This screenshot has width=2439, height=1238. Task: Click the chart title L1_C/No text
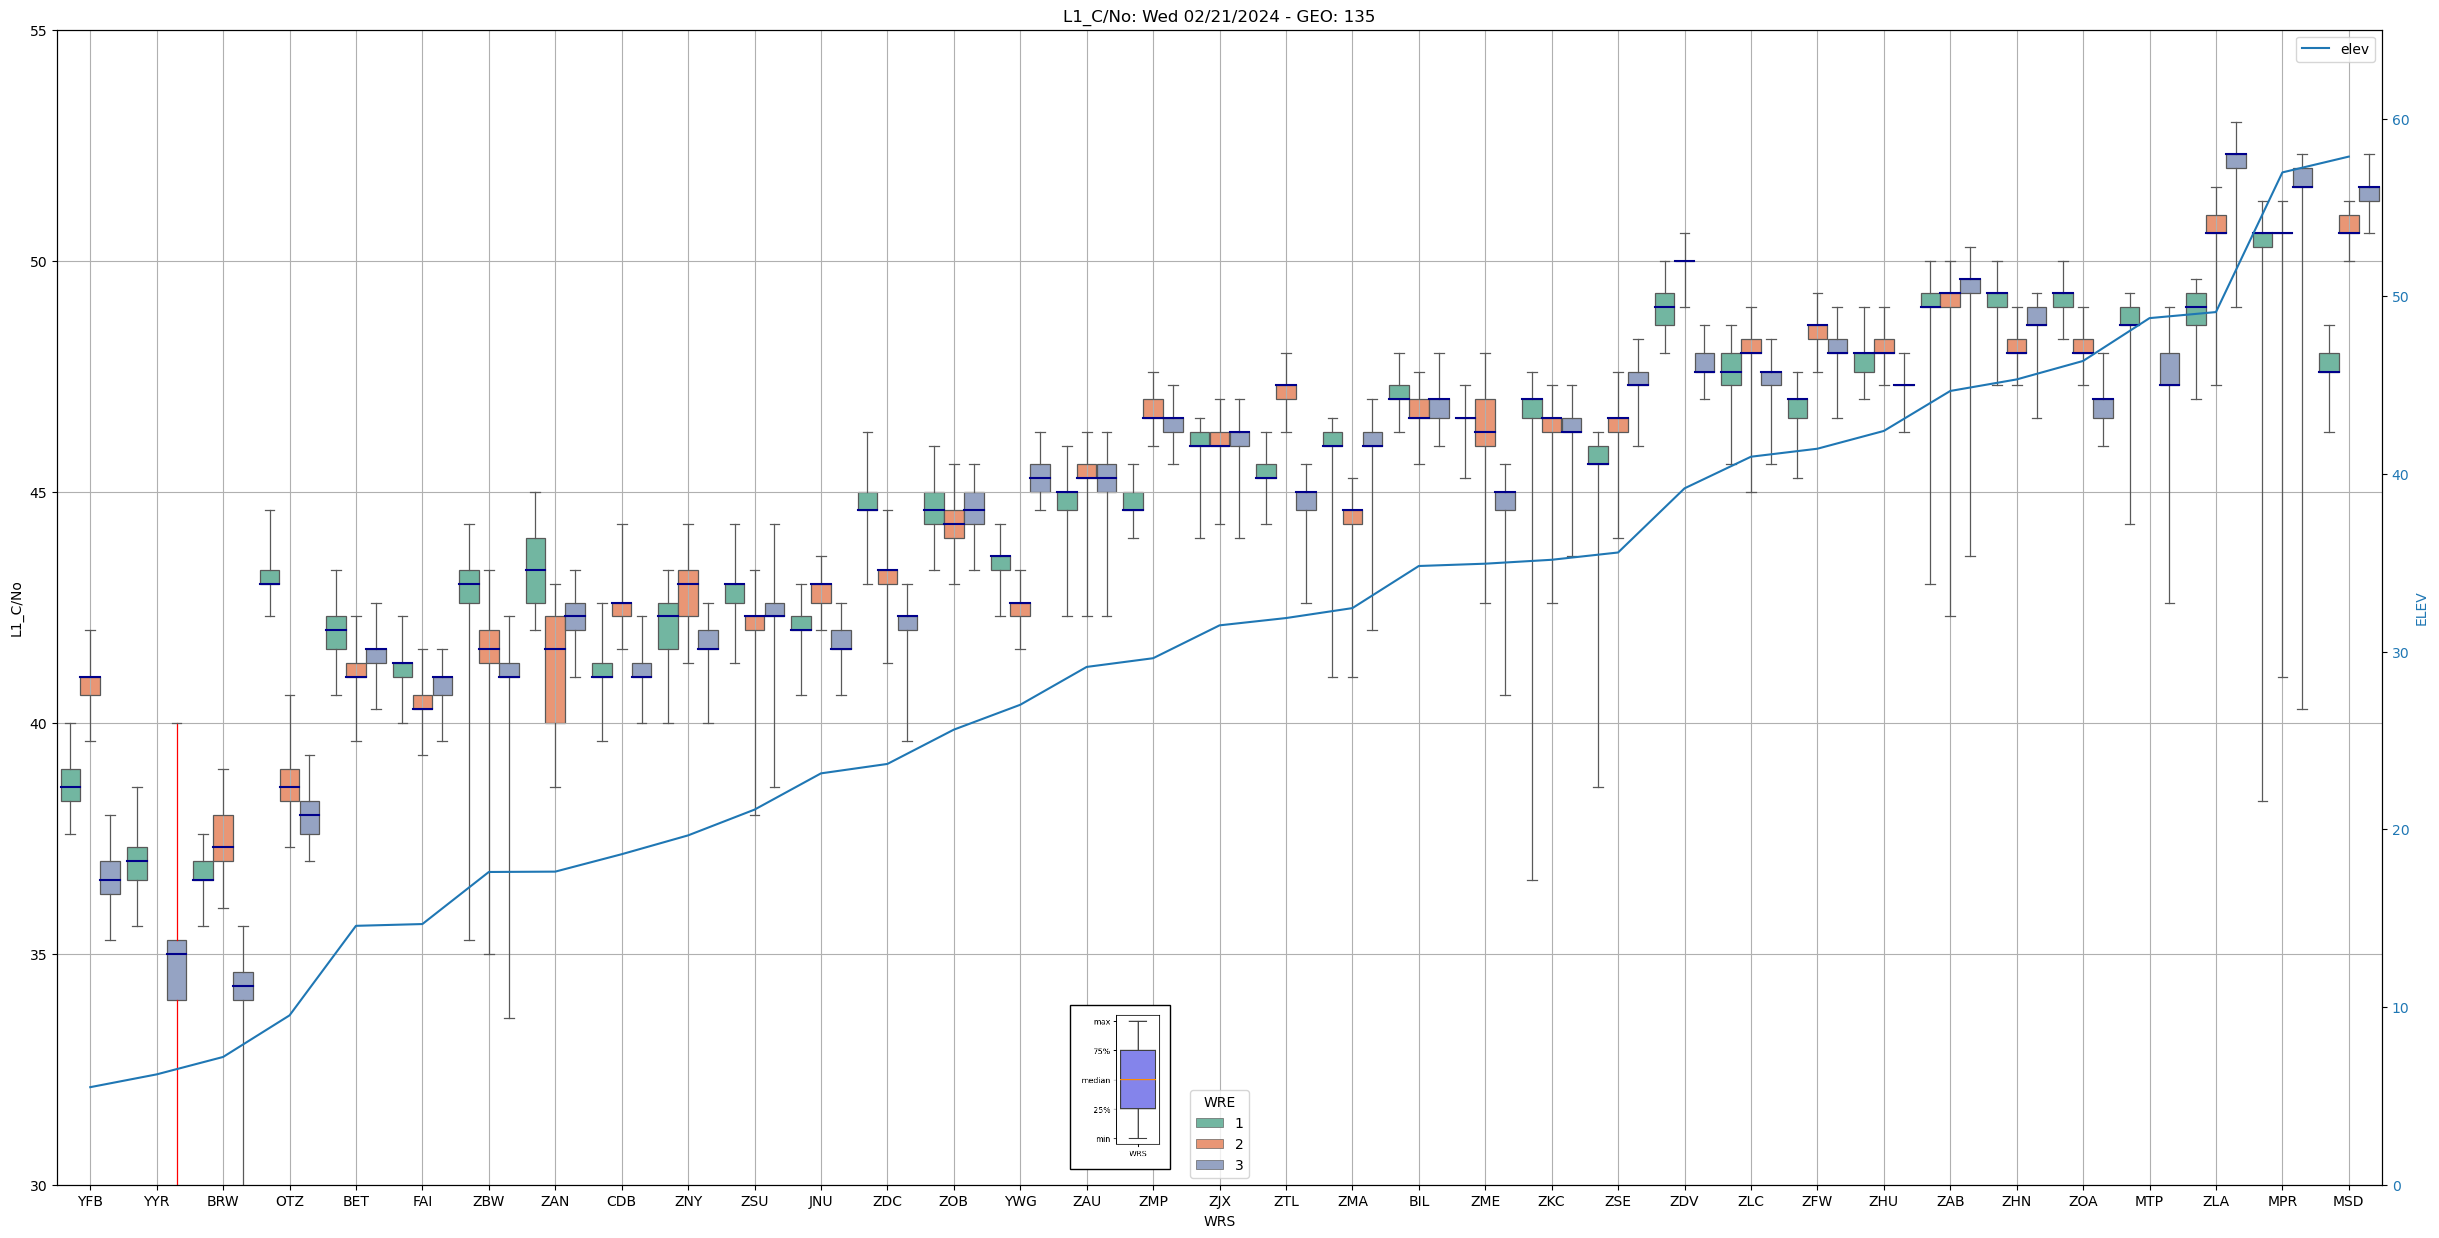tap(1218, 16)
